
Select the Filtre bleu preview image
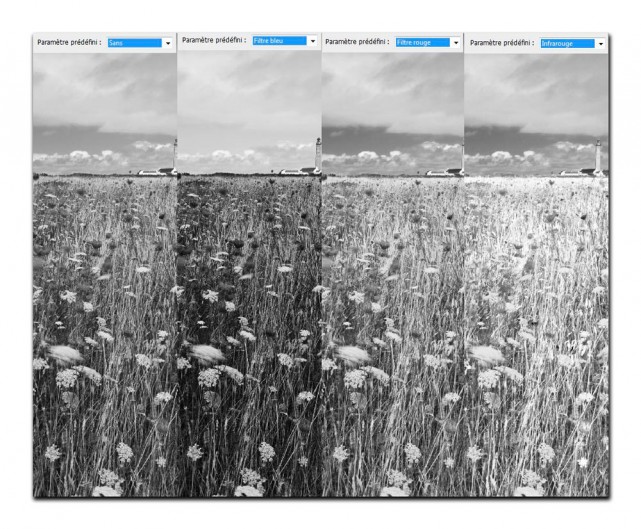(249, 274)
